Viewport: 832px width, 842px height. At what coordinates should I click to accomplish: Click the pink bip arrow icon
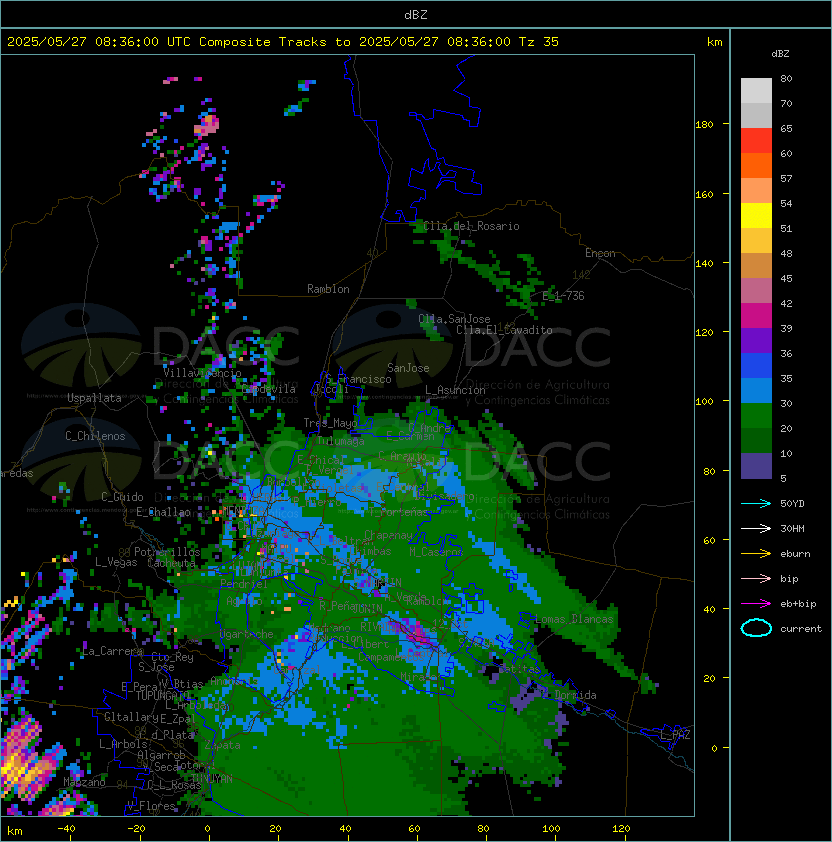coord(756,579)
